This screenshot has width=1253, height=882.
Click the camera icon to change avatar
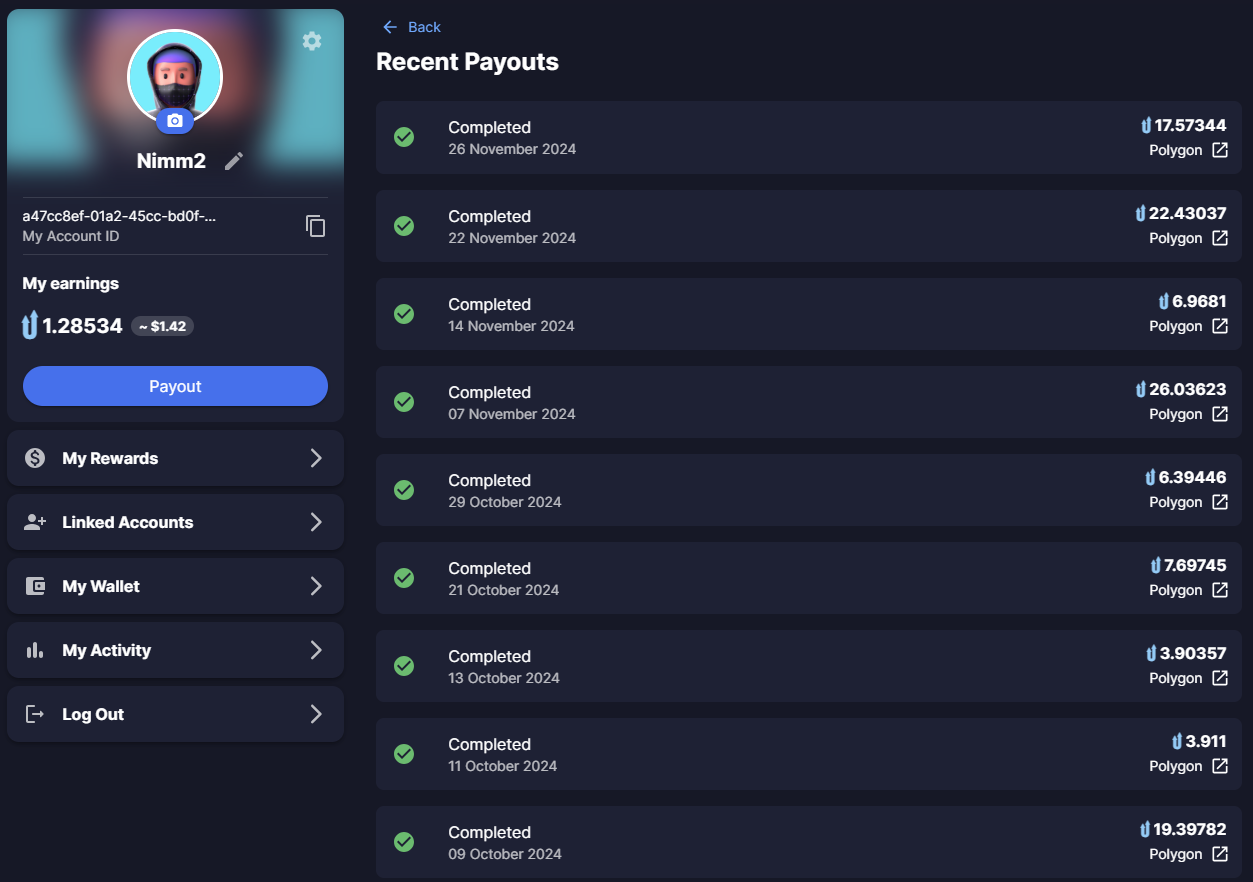(x=175, y=120)
